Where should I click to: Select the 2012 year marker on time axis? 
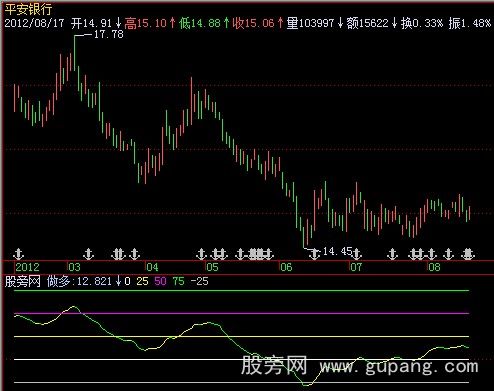click(27, 267)
